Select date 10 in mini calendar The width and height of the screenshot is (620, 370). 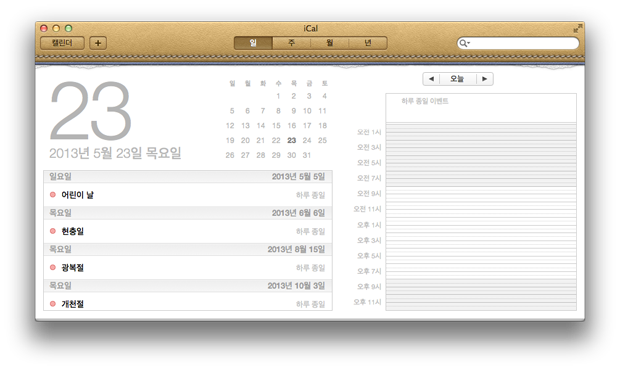point(307,111)
